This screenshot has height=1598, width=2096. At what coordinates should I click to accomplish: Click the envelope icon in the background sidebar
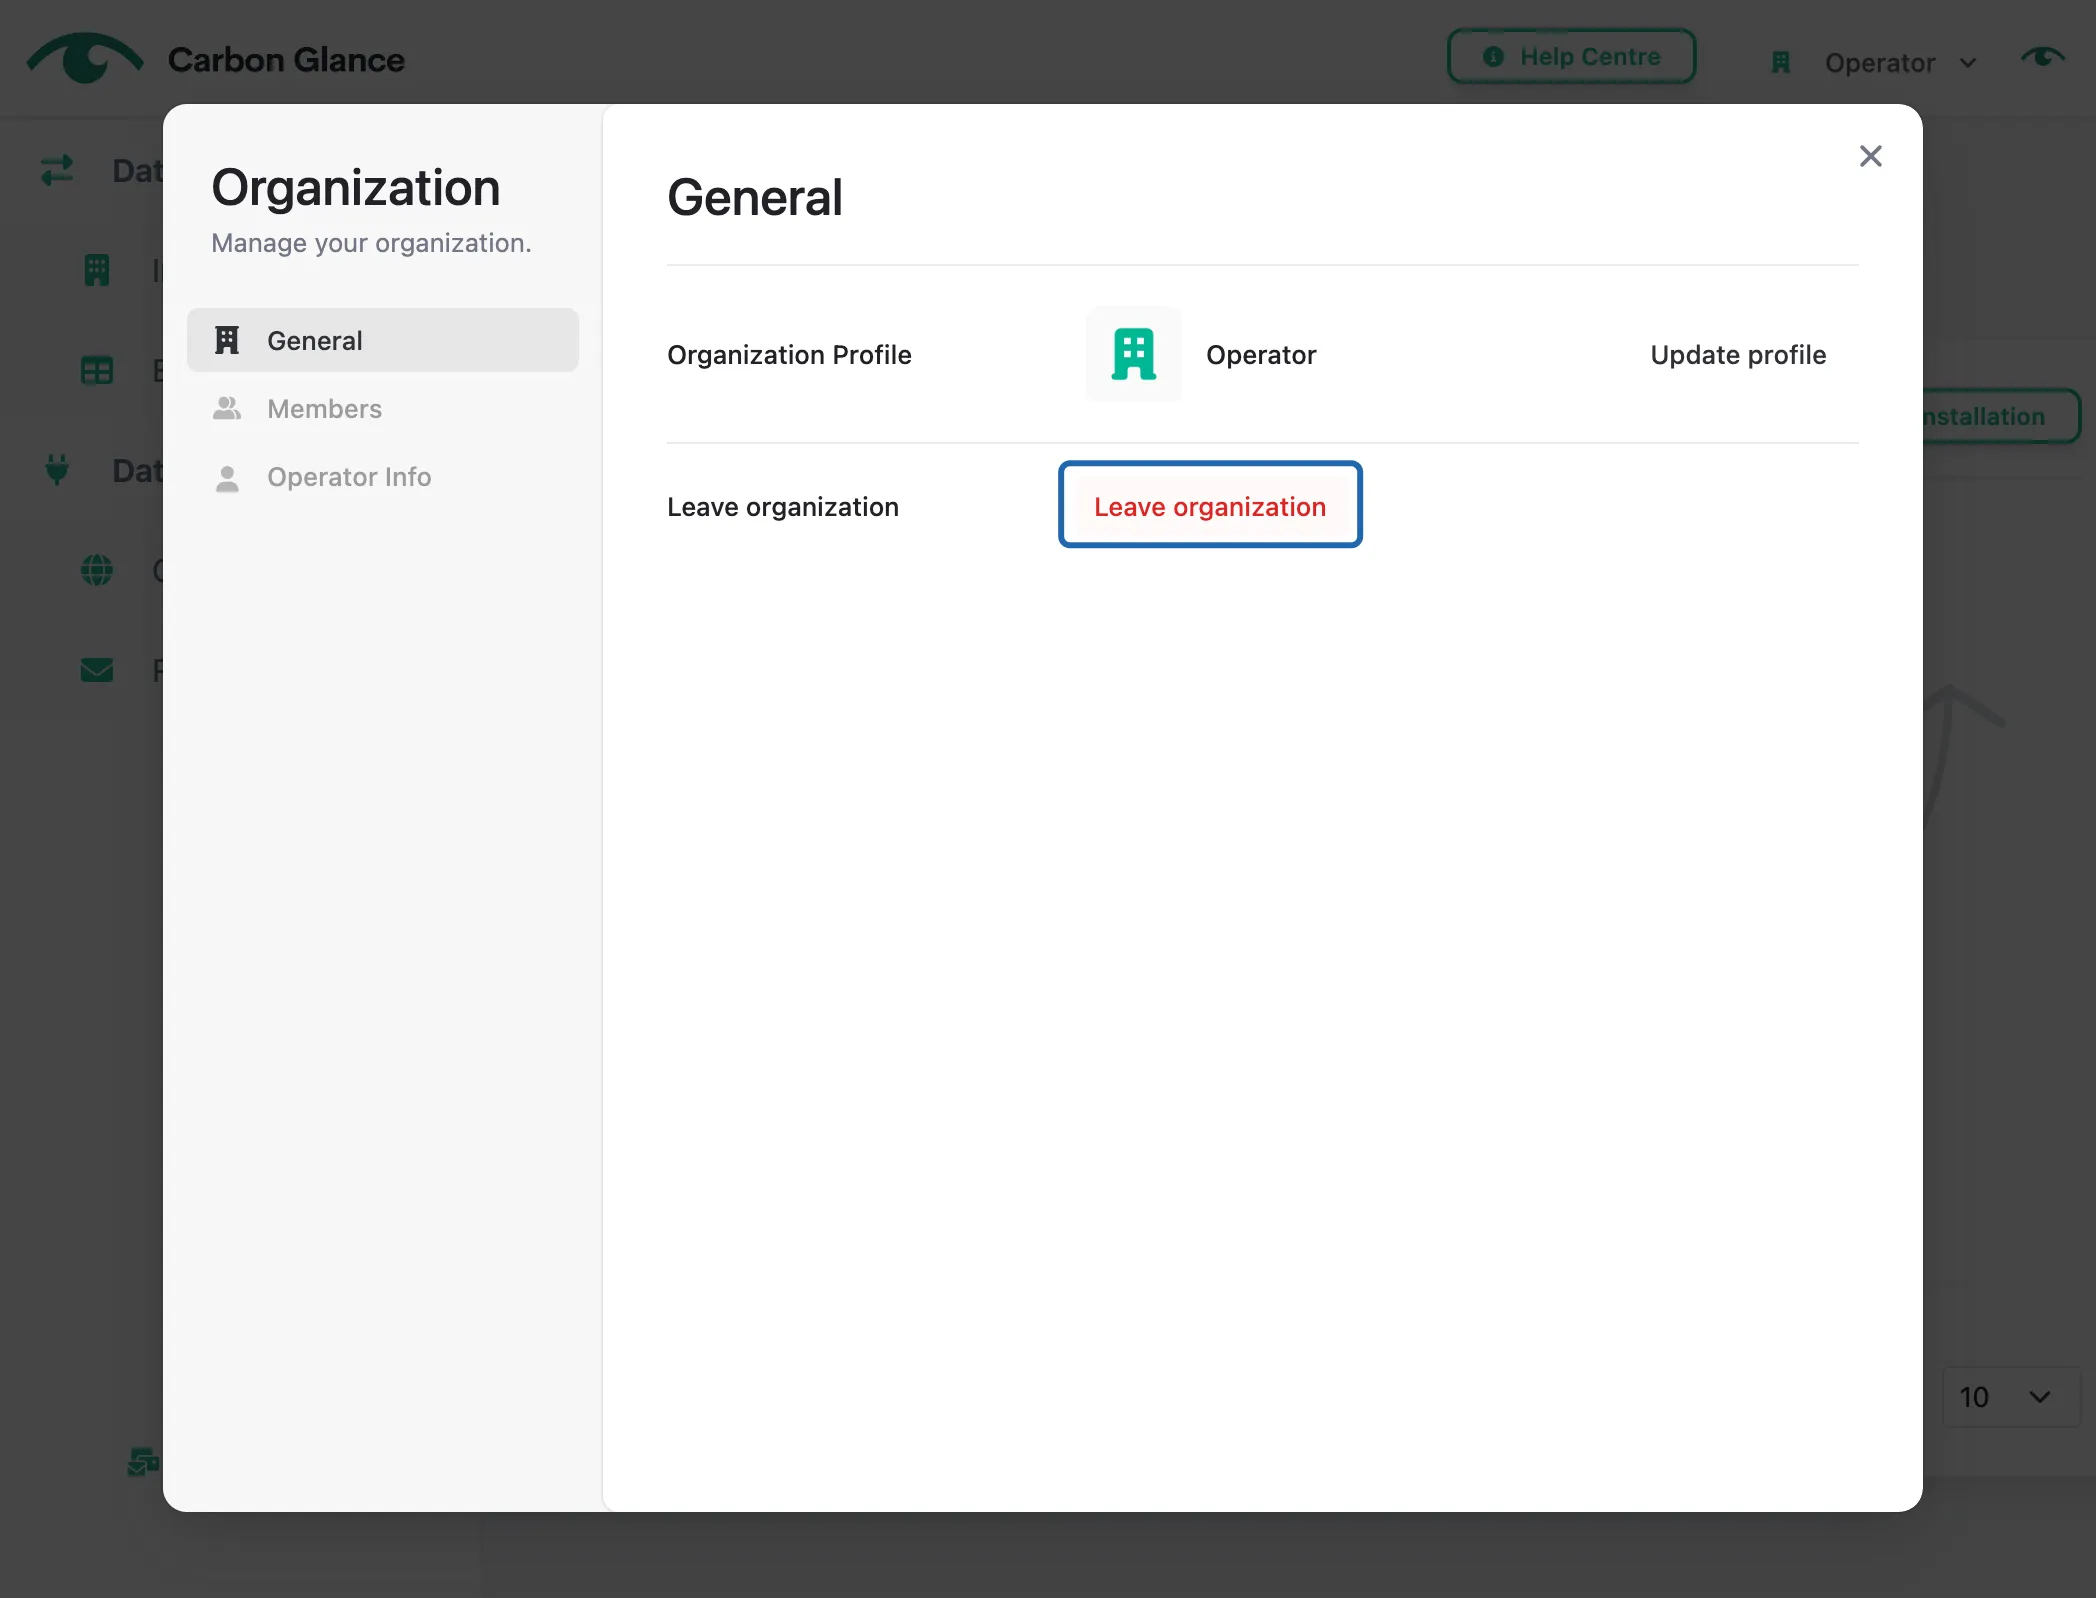(x=97, y=670)
